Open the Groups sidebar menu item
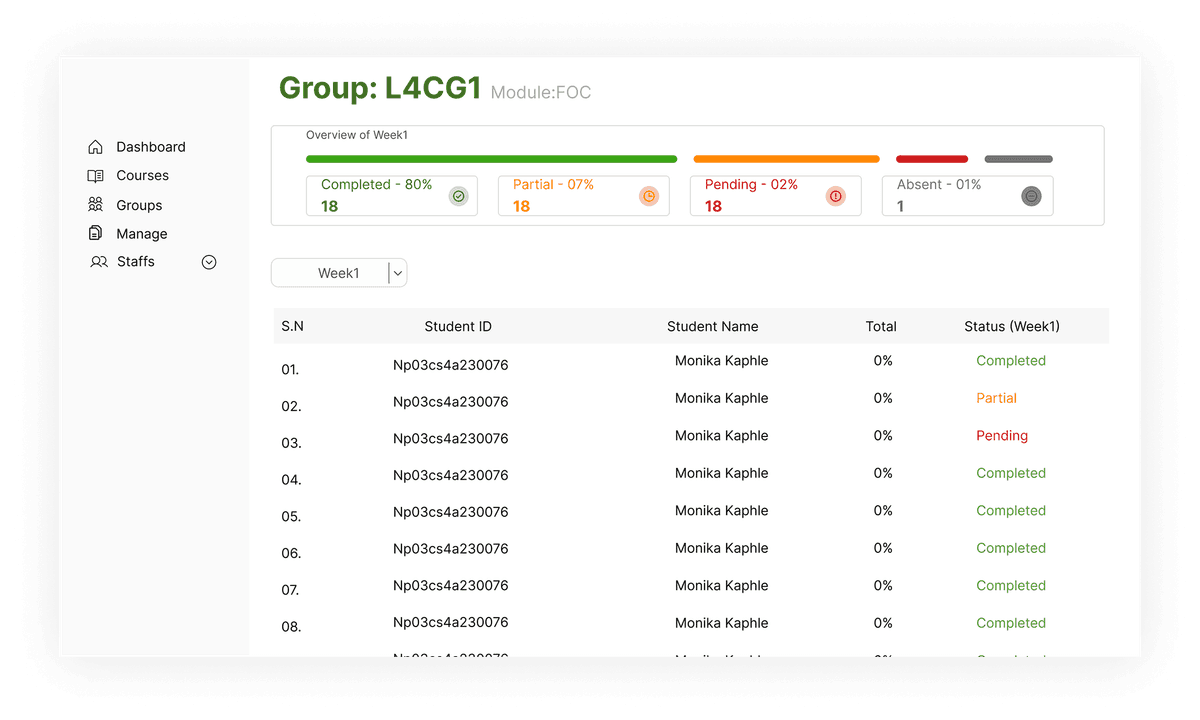 (x=139, y=205)
